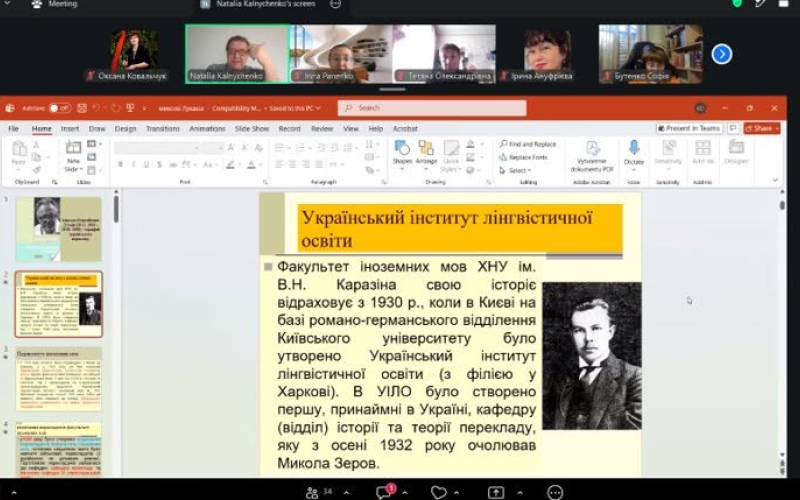This screenshot has height=500, width=800.
Task: Toggle Center paragraph alignment
Action: click(x=292, y=164)
